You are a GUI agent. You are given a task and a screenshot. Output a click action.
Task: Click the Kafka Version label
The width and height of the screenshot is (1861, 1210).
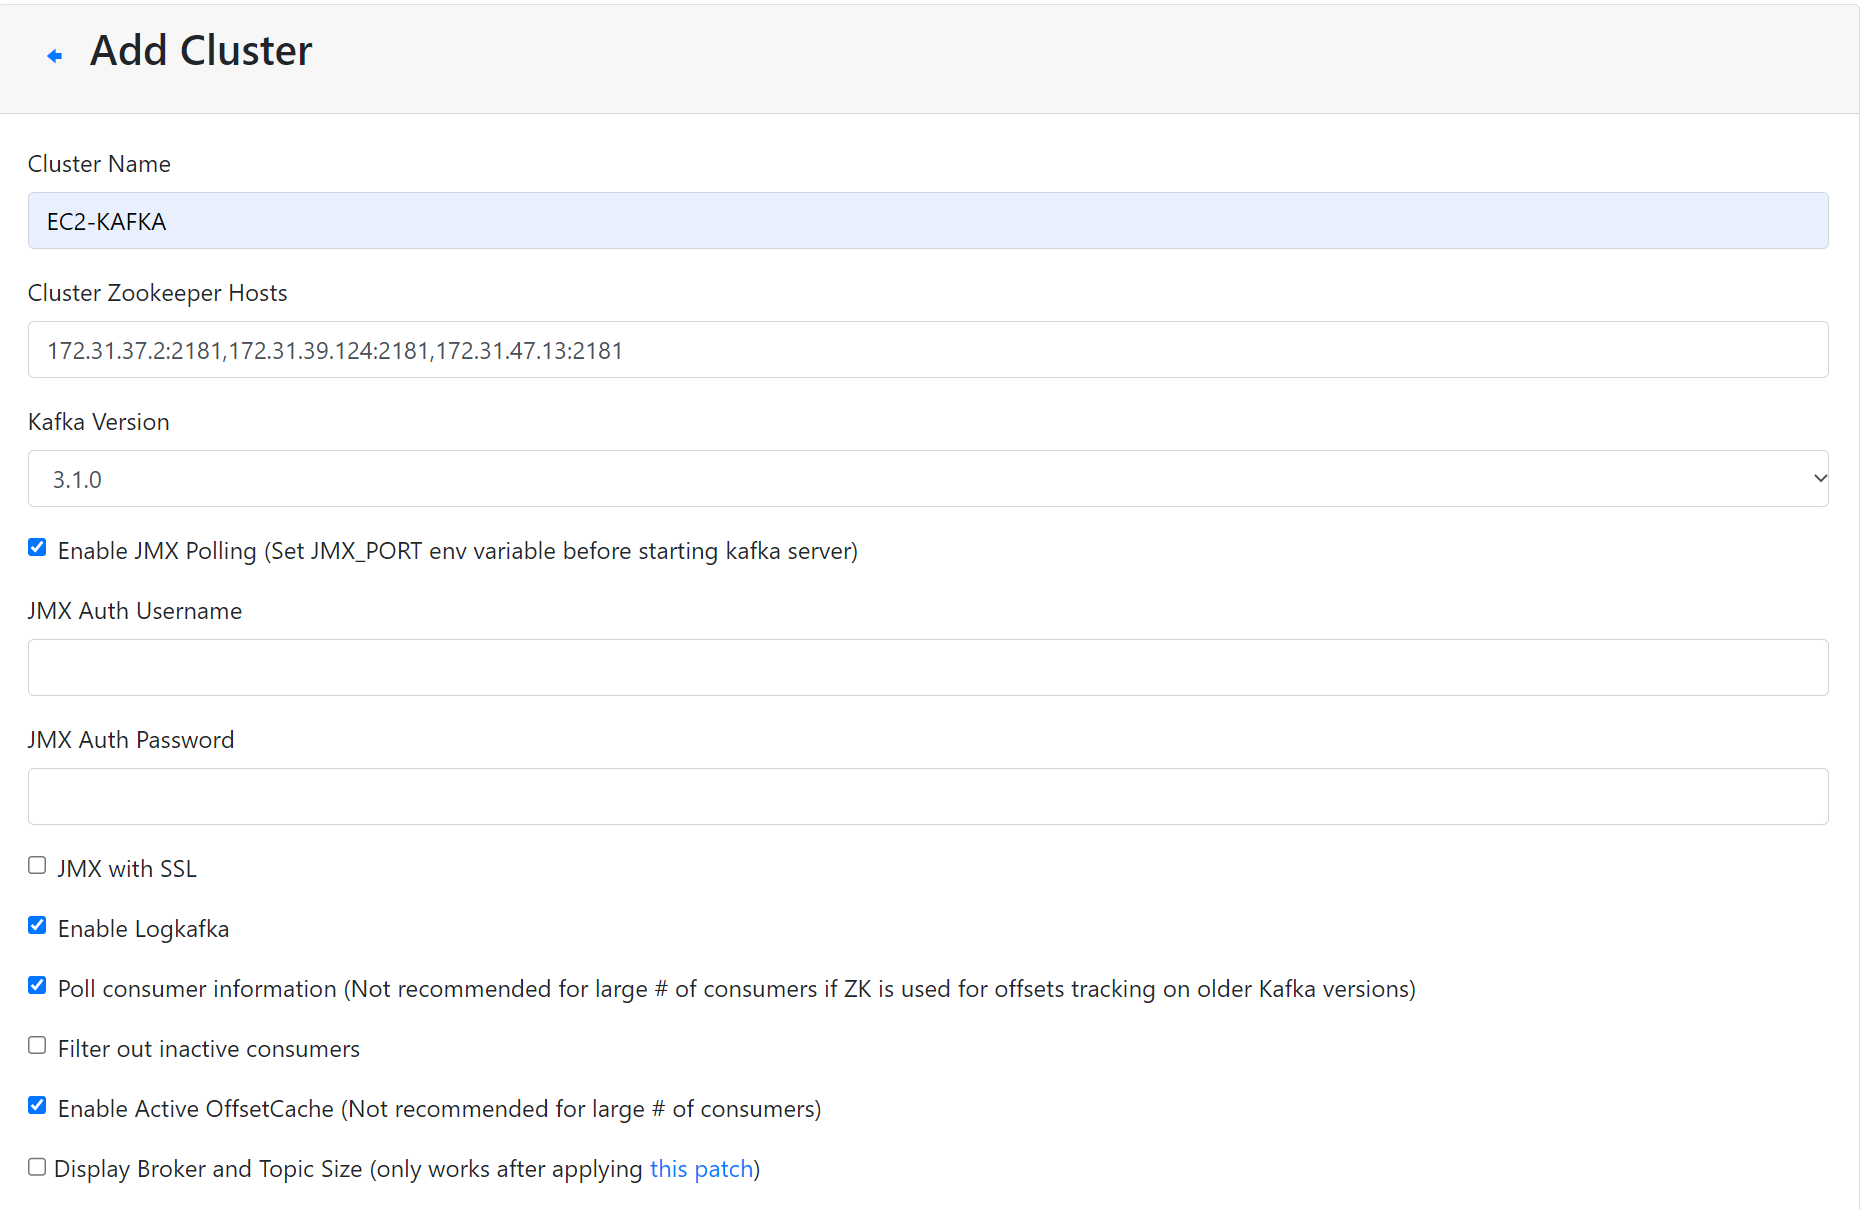pos(99,422)
